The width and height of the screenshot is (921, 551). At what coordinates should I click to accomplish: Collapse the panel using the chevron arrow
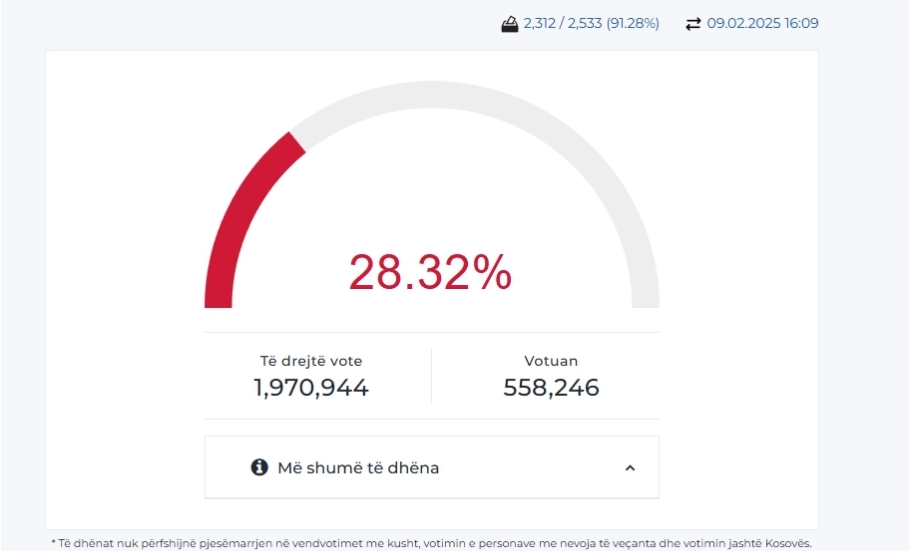[x=630, y=467]
